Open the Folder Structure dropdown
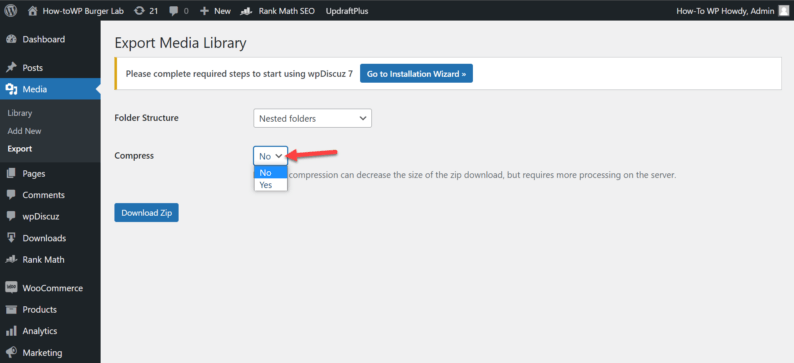This screenshot has height=363, width=794. tap(312, 118)
